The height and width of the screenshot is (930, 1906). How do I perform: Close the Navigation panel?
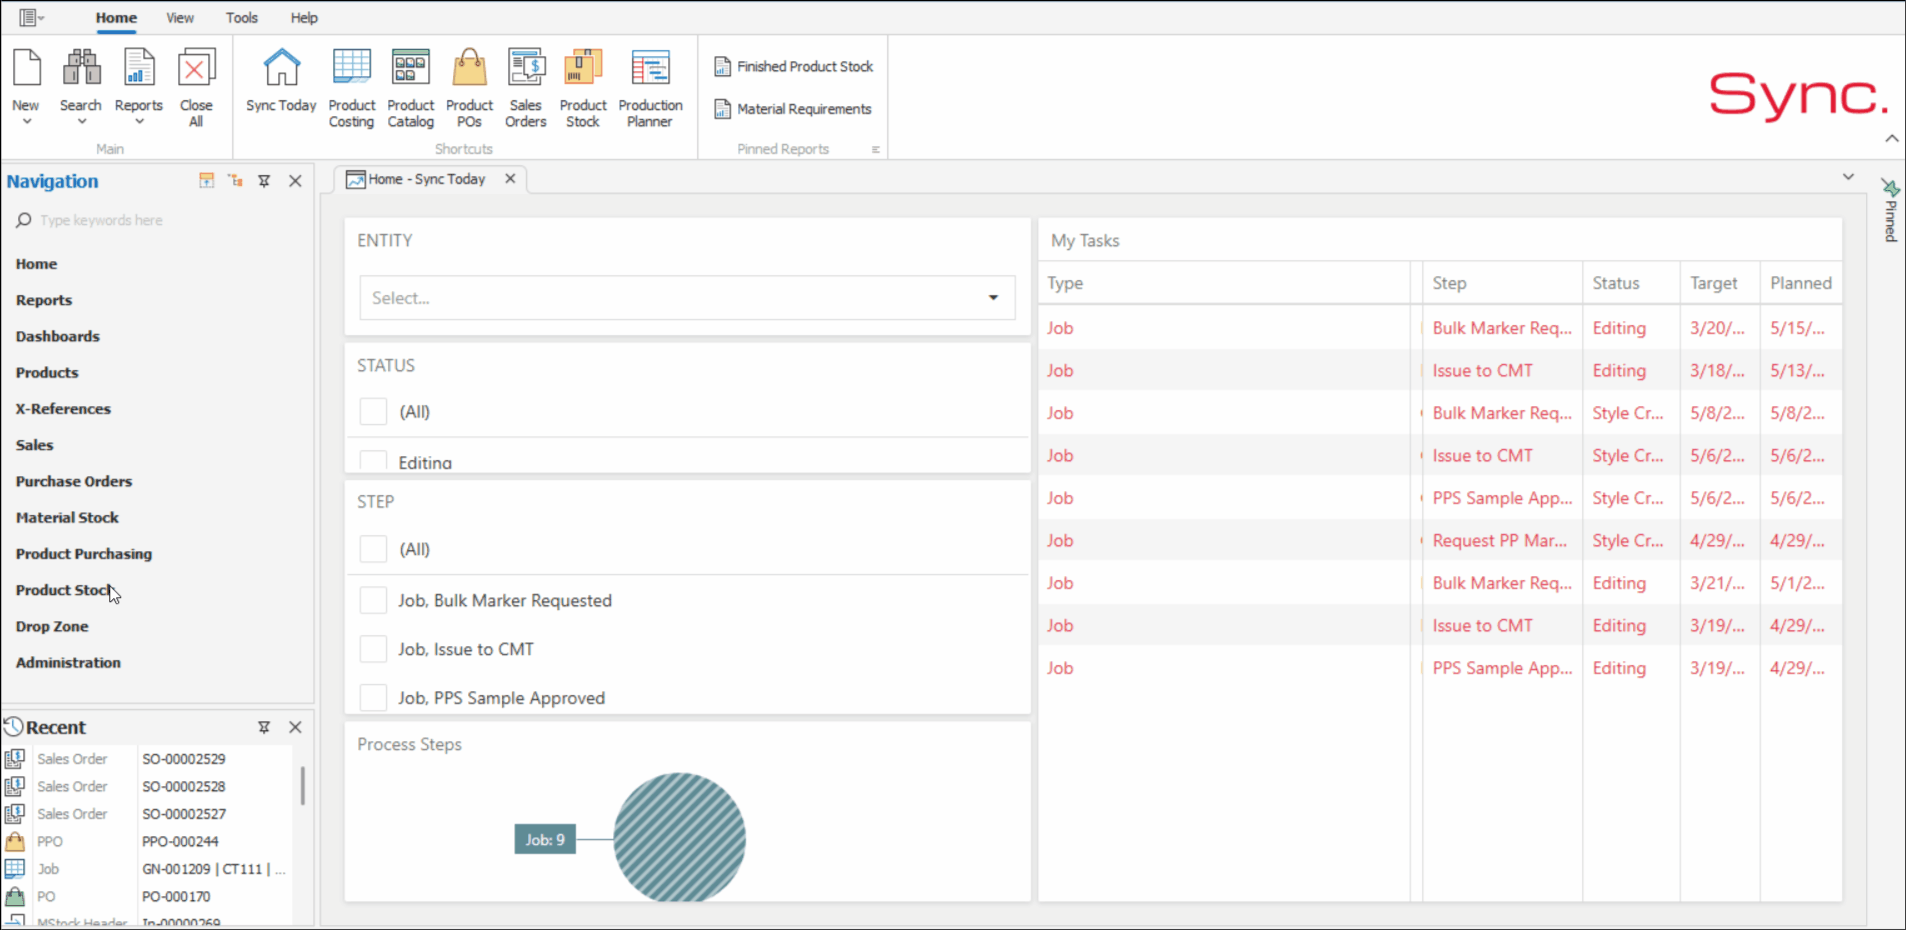pos(295,181)
